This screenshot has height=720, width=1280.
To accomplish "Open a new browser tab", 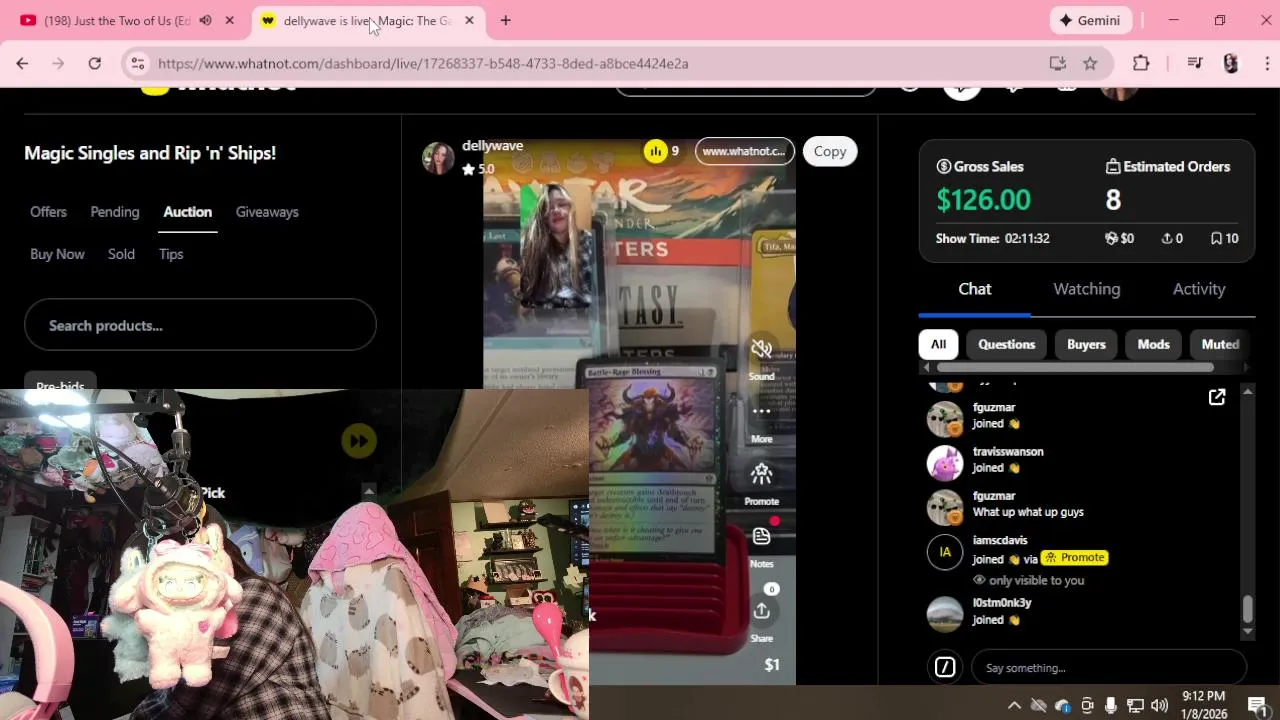I will (505, 20).
